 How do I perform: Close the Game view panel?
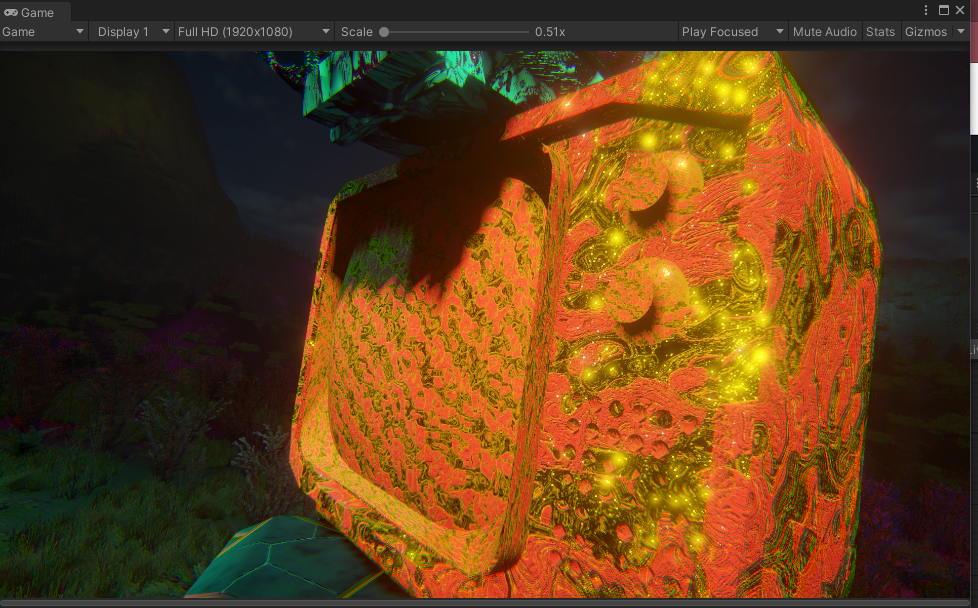(x=960, y=10)
